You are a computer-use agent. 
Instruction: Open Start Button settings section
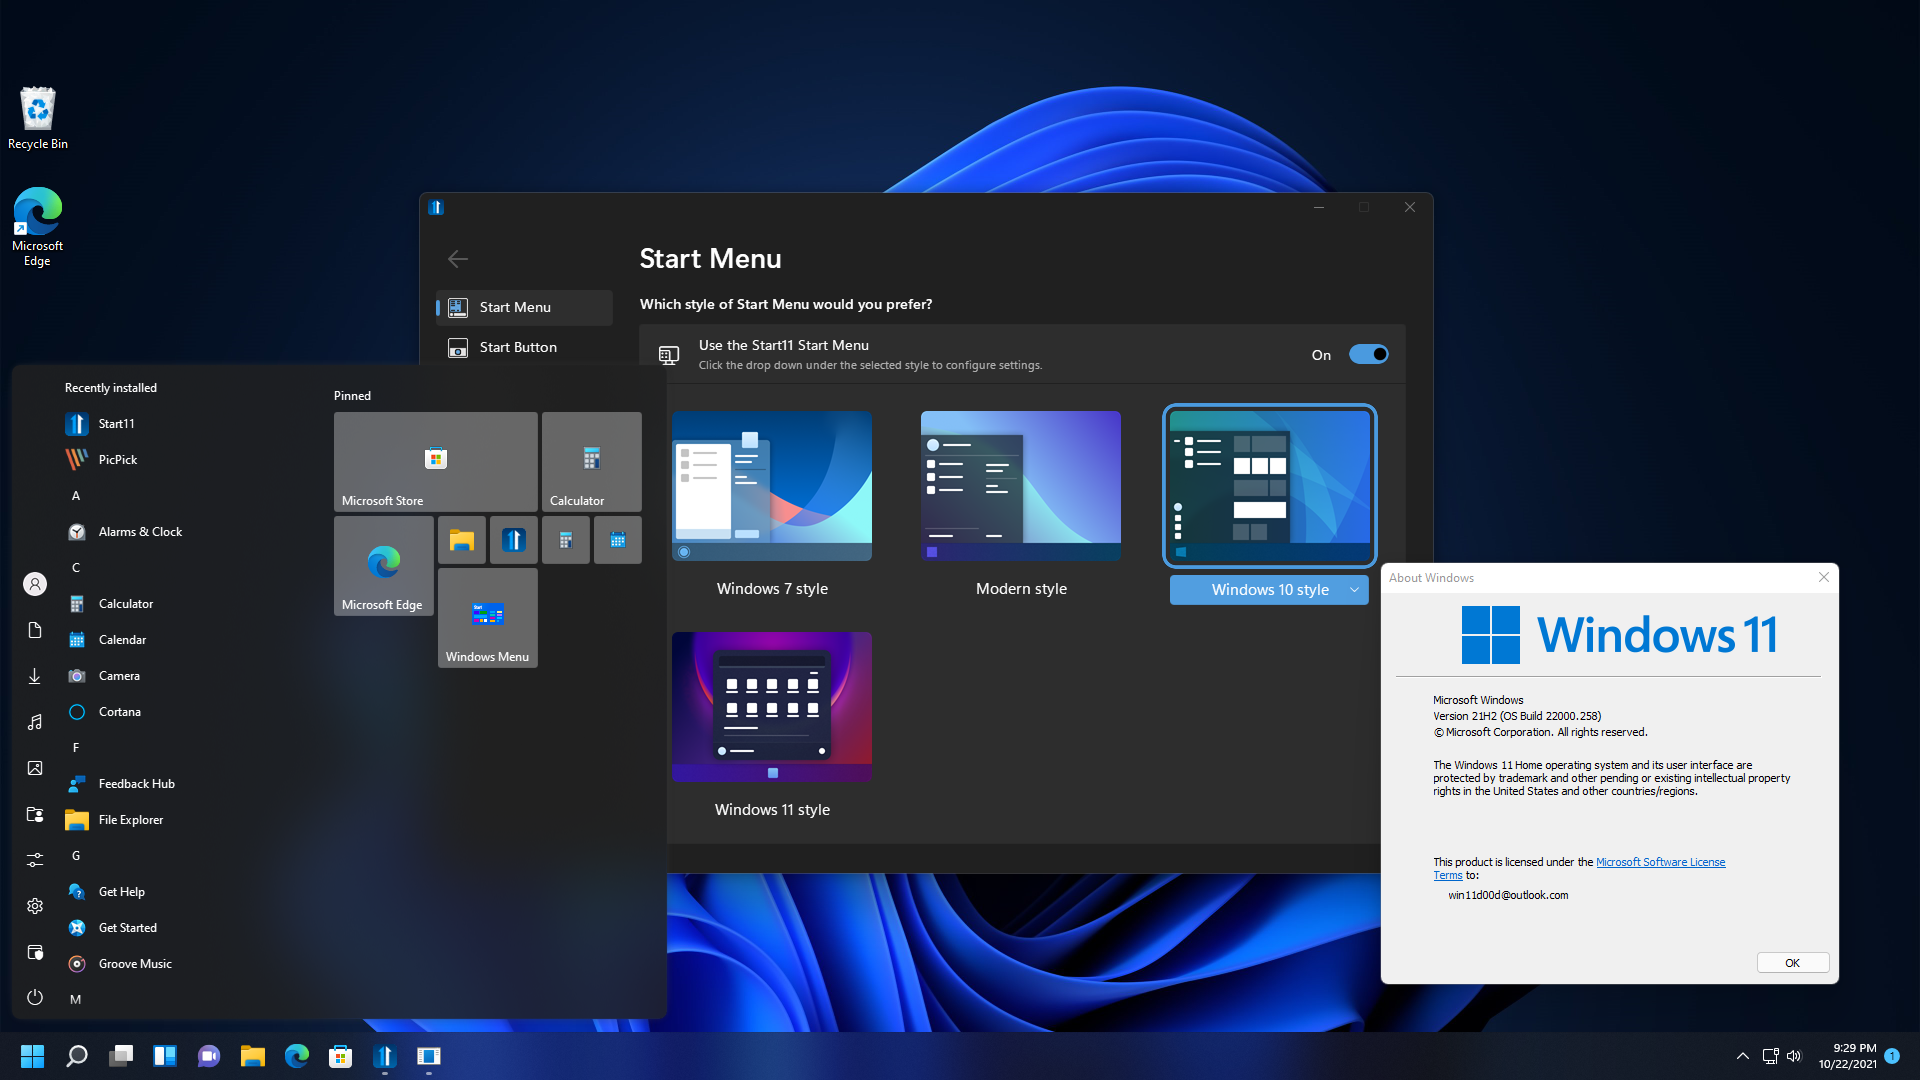click(x=518, y=345)
